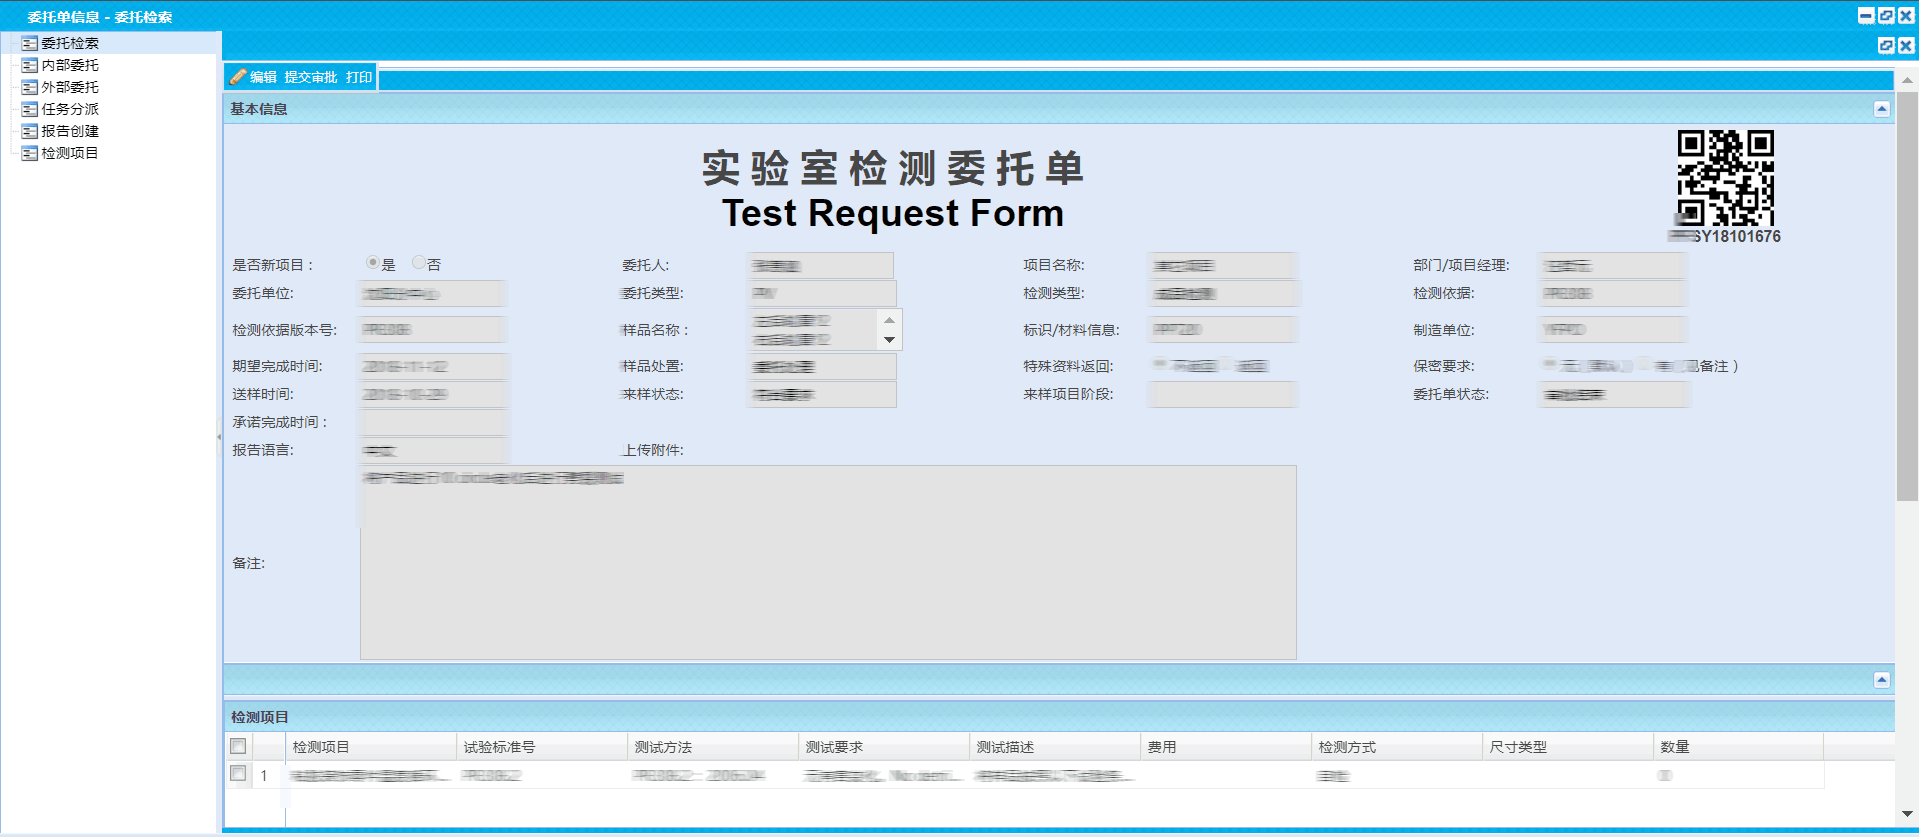Click 提交审批 in the toolbar
Image resolution: width=1919 pixels, height=837 pixels.
point(310,77)
